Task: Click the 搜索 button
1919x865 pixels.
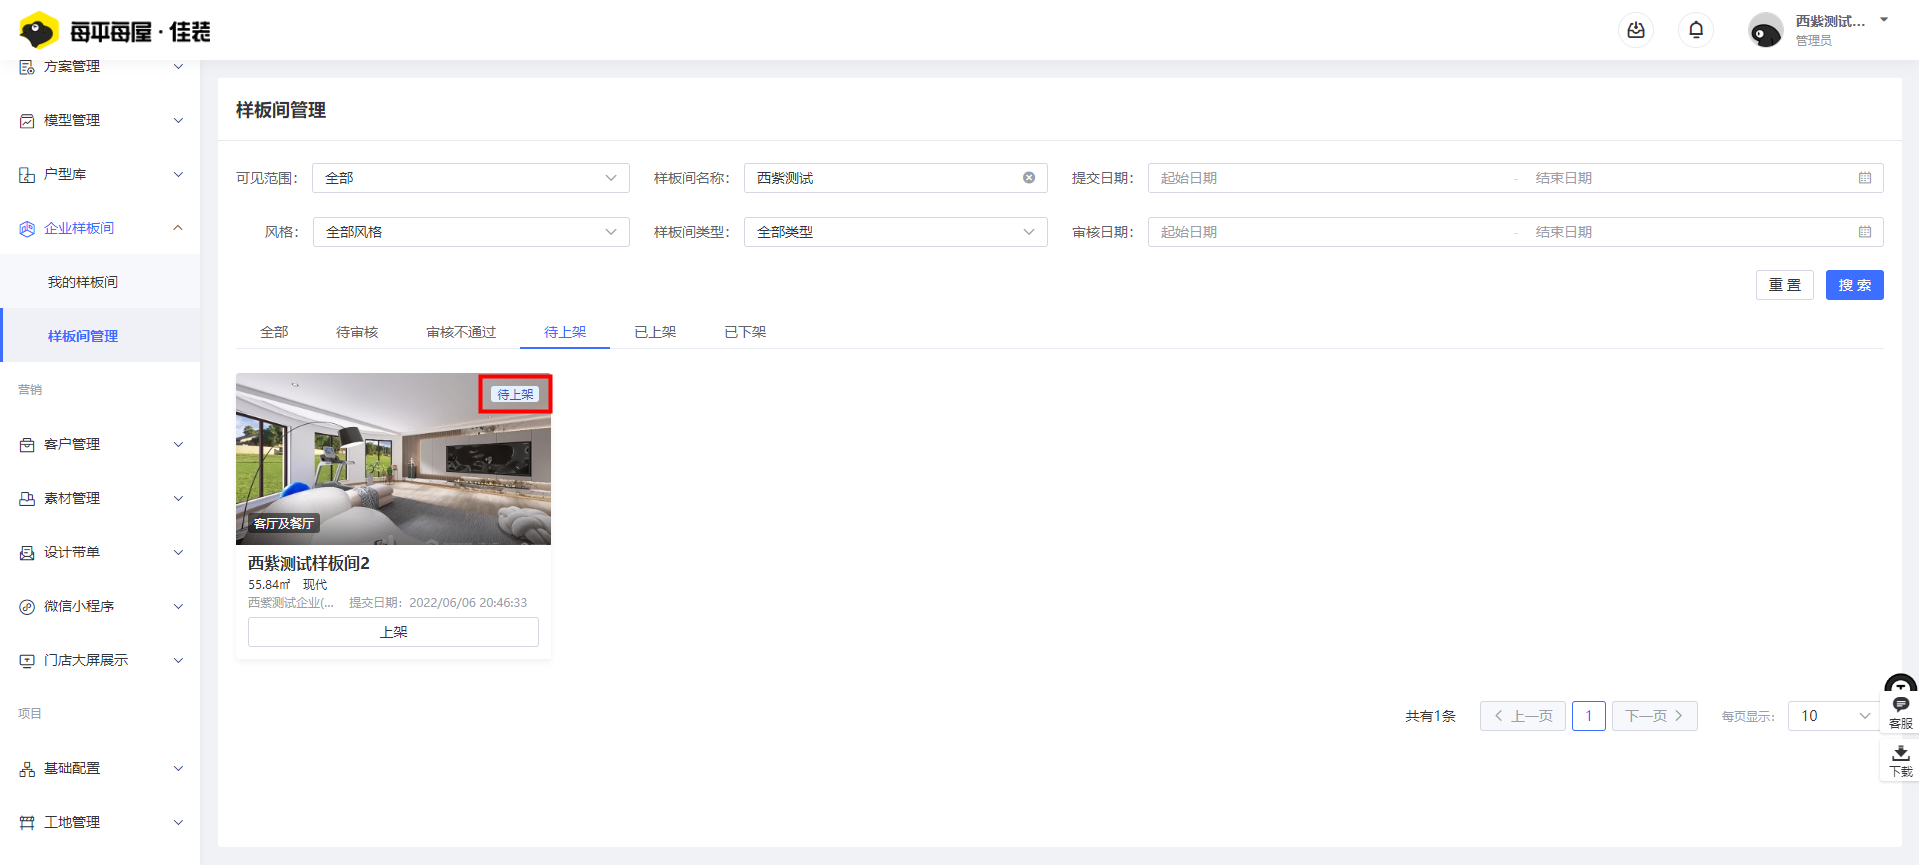Action: pyautogui.click(x=1855, y=285)
